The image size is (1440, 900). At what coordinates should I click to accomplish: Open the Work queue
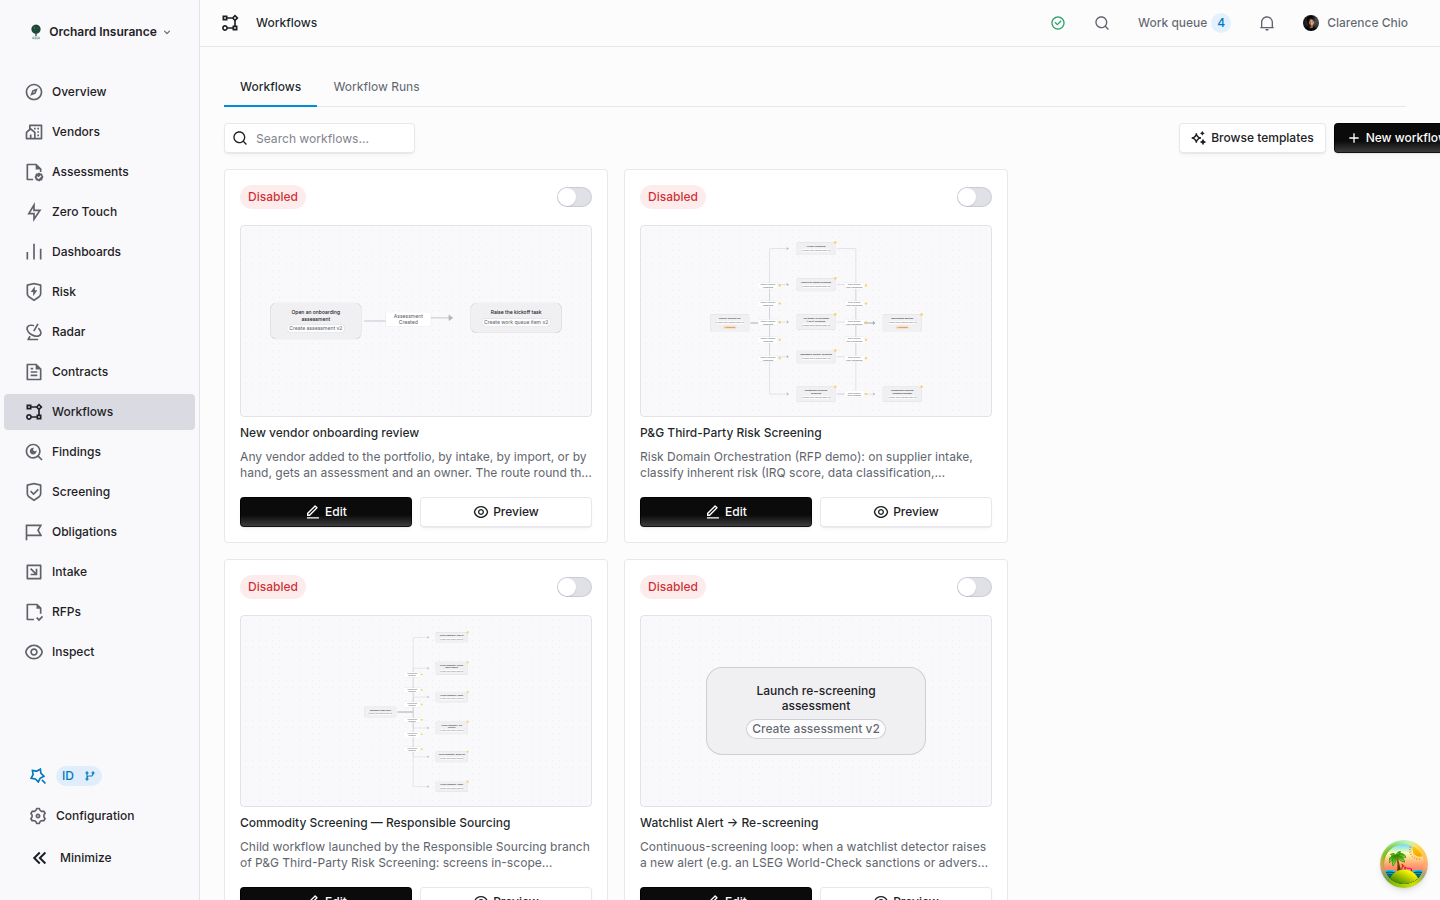(x=1183, y=23)
